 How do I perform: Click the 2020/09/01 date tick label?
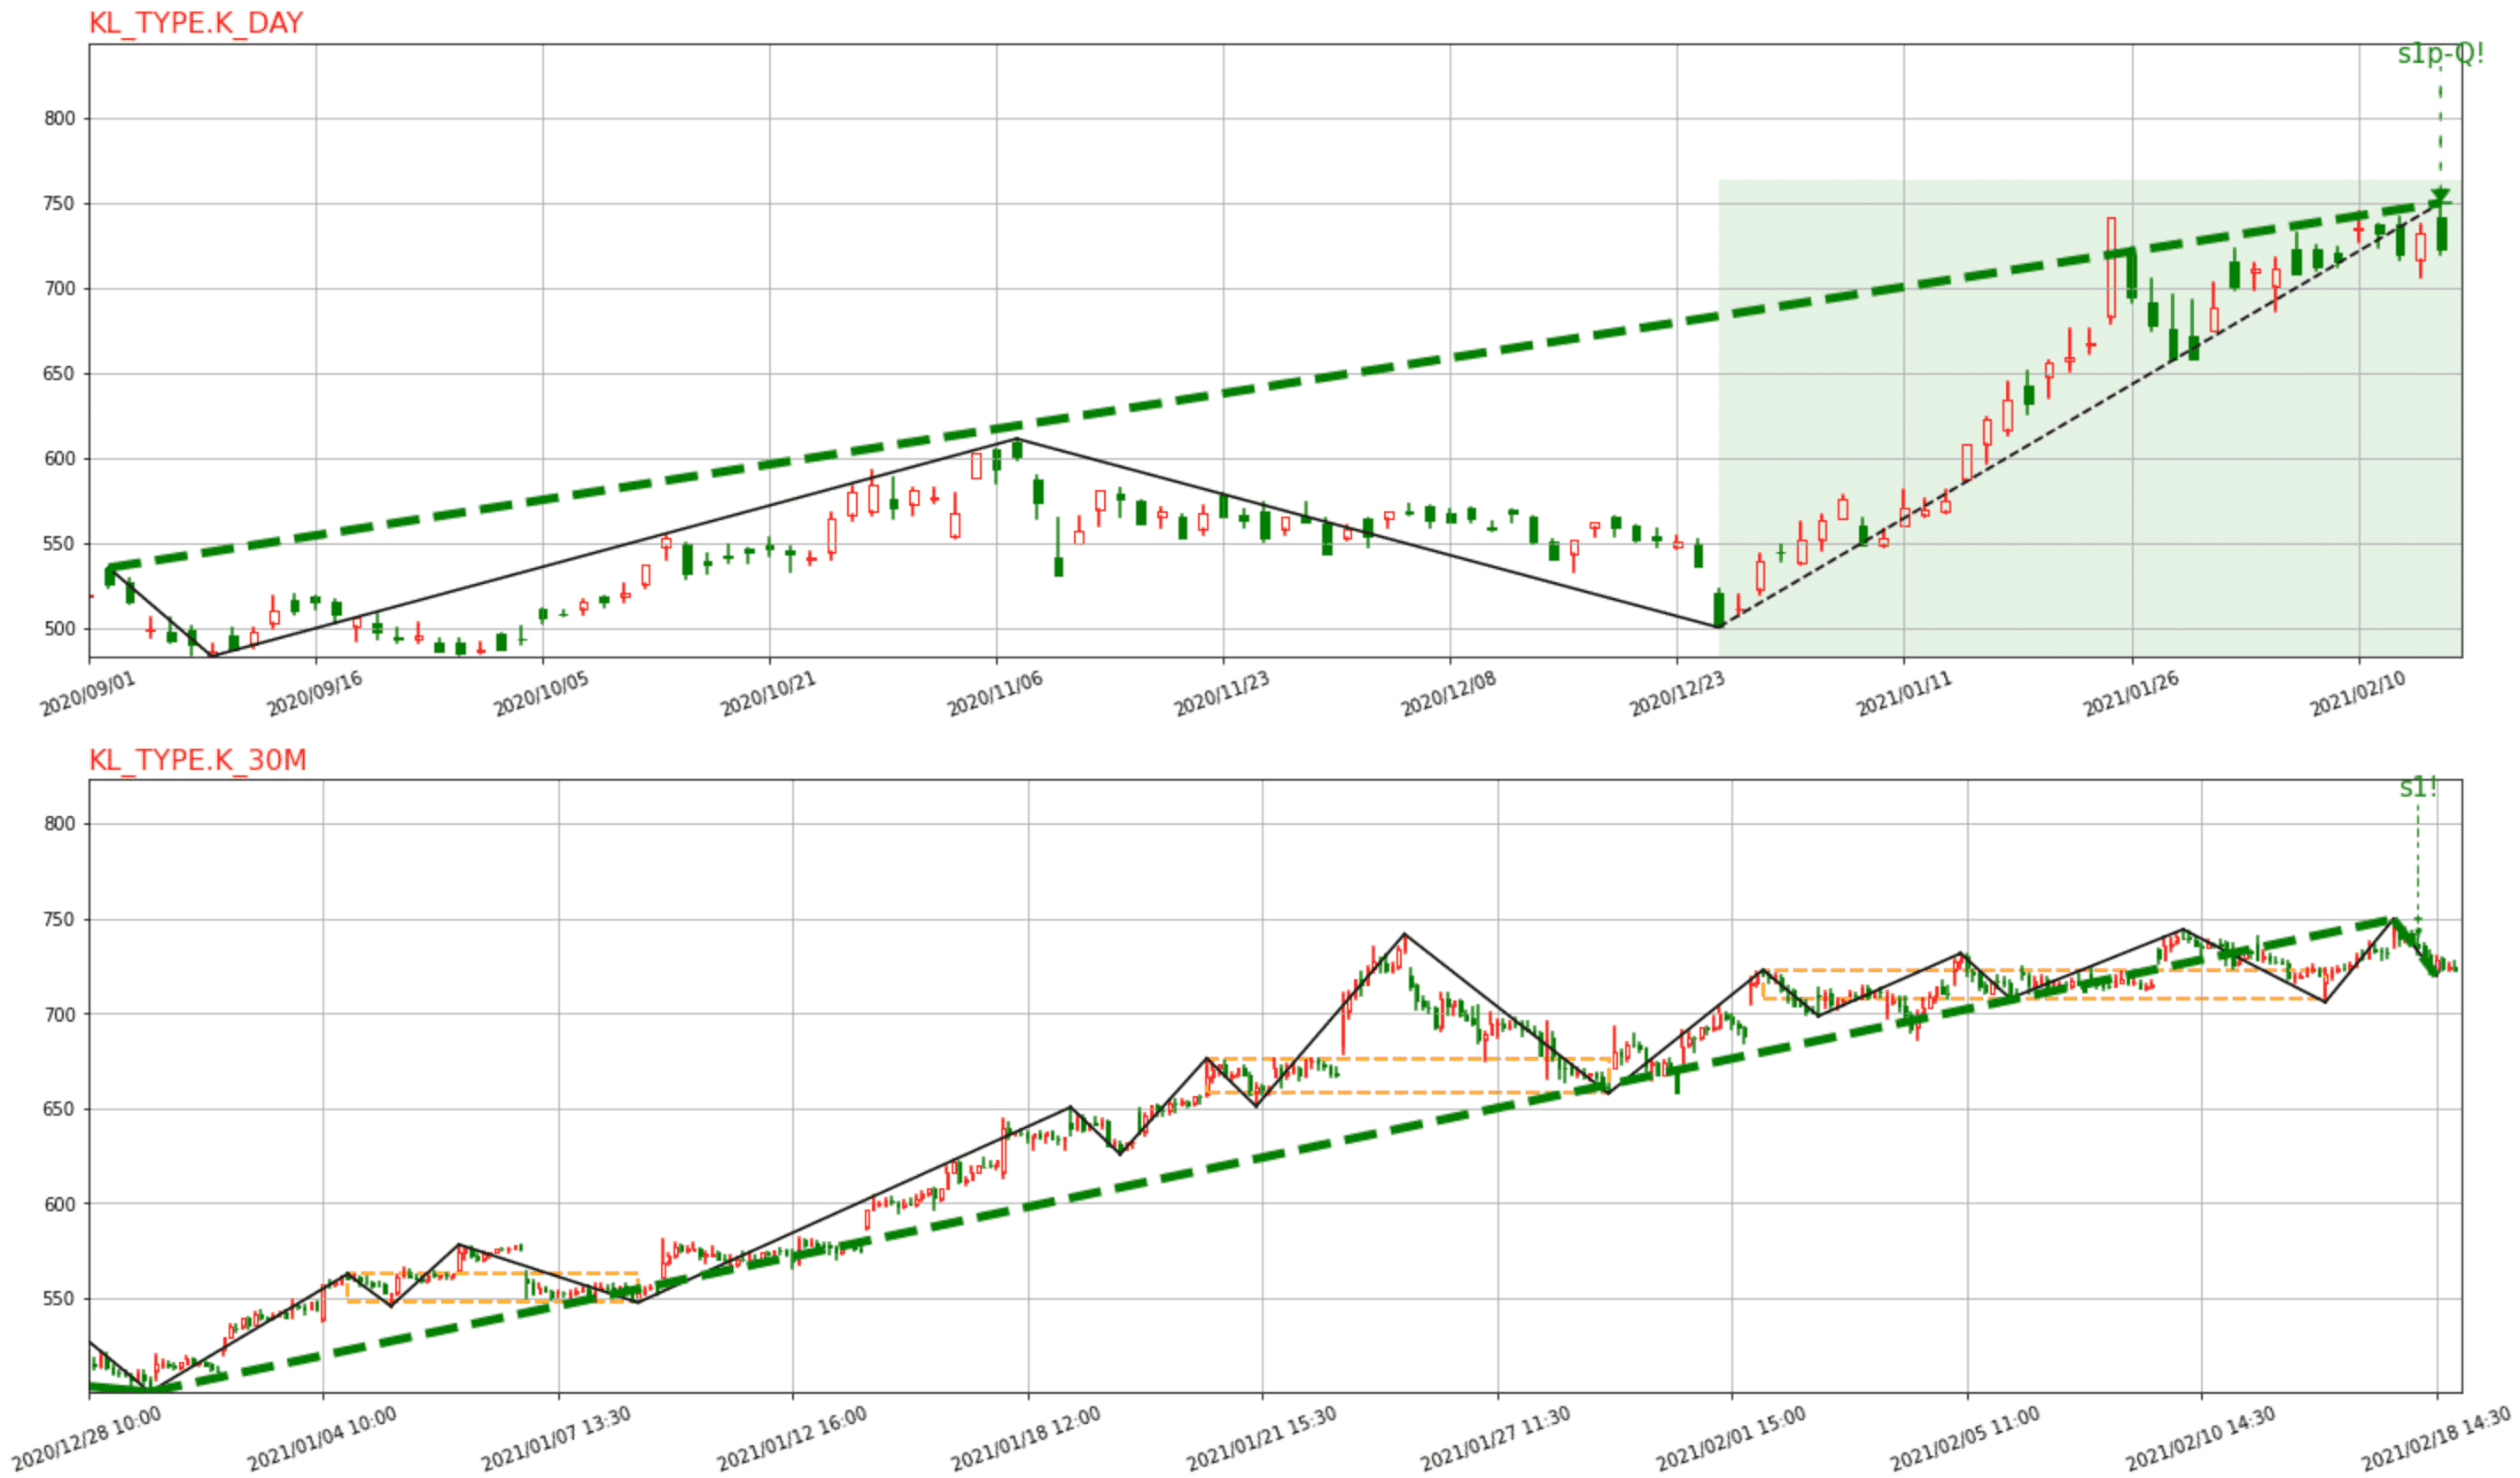point(88,694)
